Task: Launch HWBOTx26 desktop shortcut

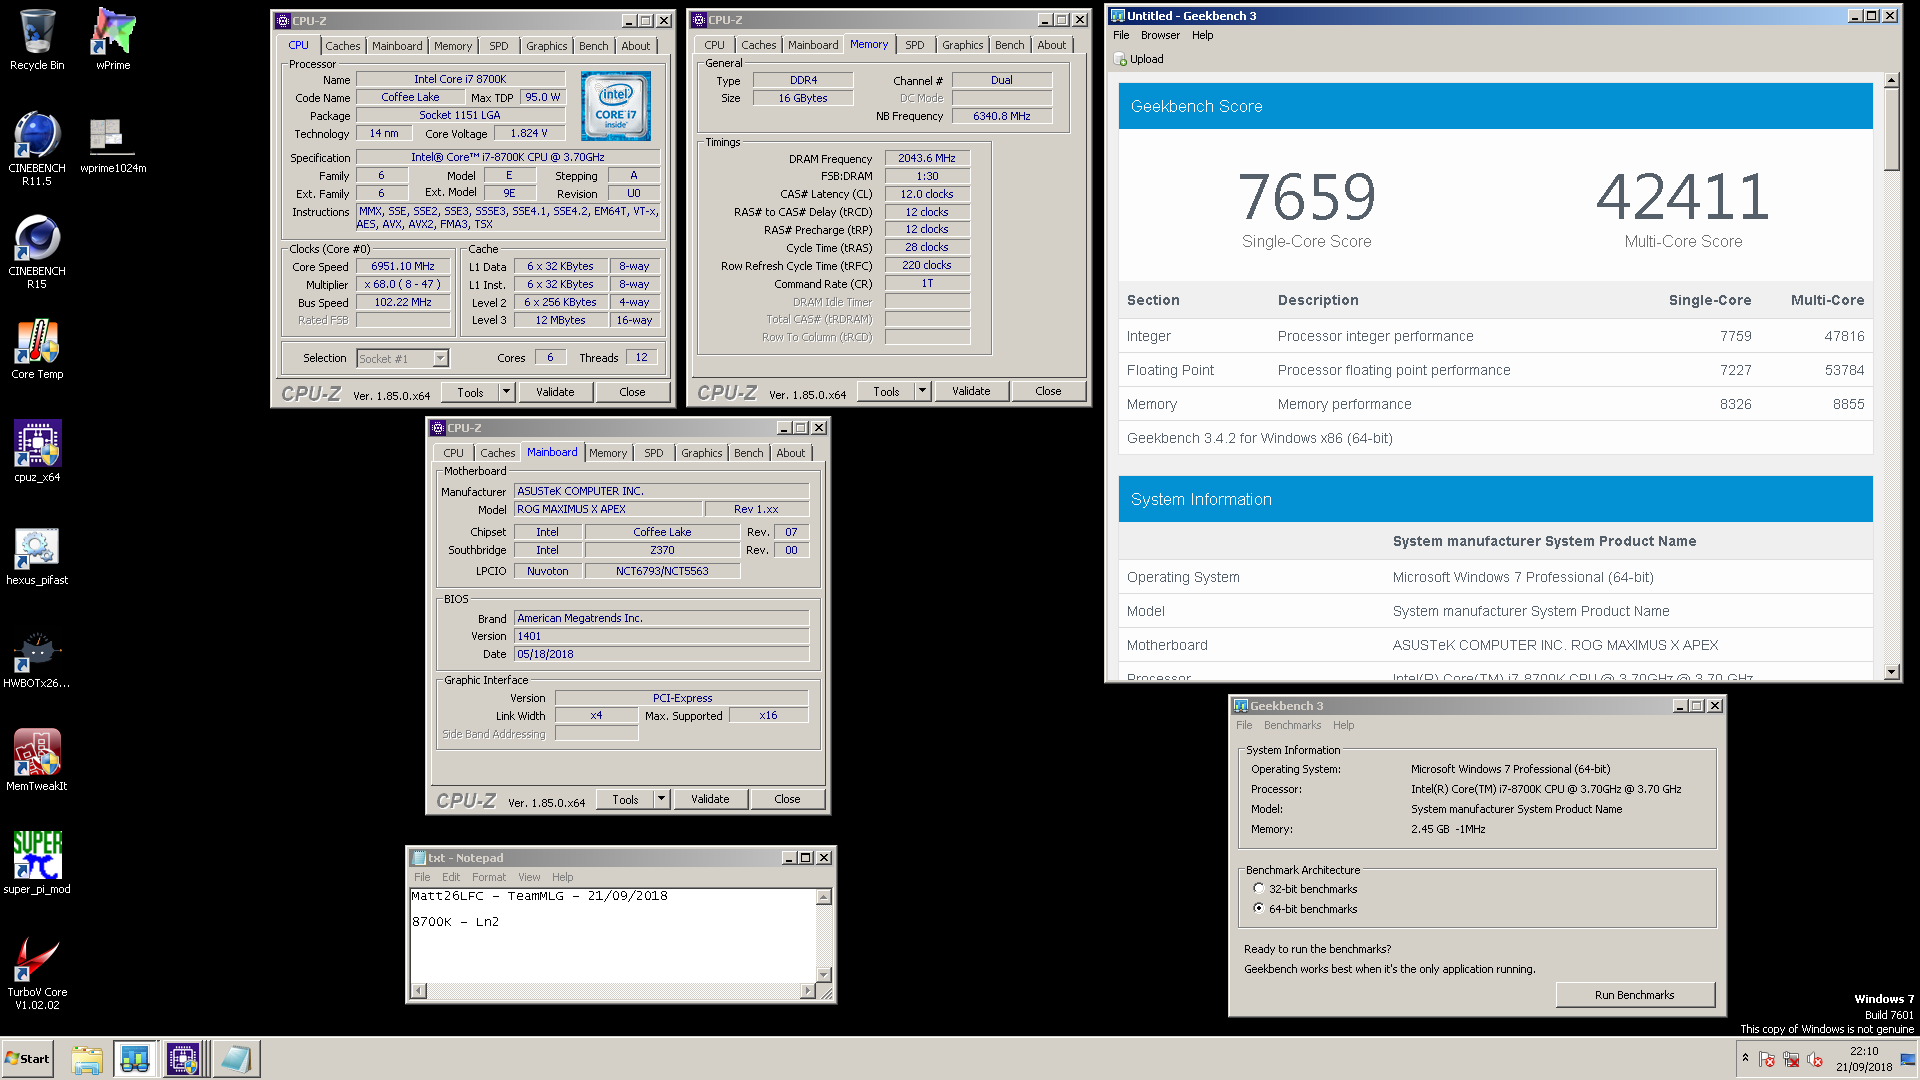Action: pos(37,660)
